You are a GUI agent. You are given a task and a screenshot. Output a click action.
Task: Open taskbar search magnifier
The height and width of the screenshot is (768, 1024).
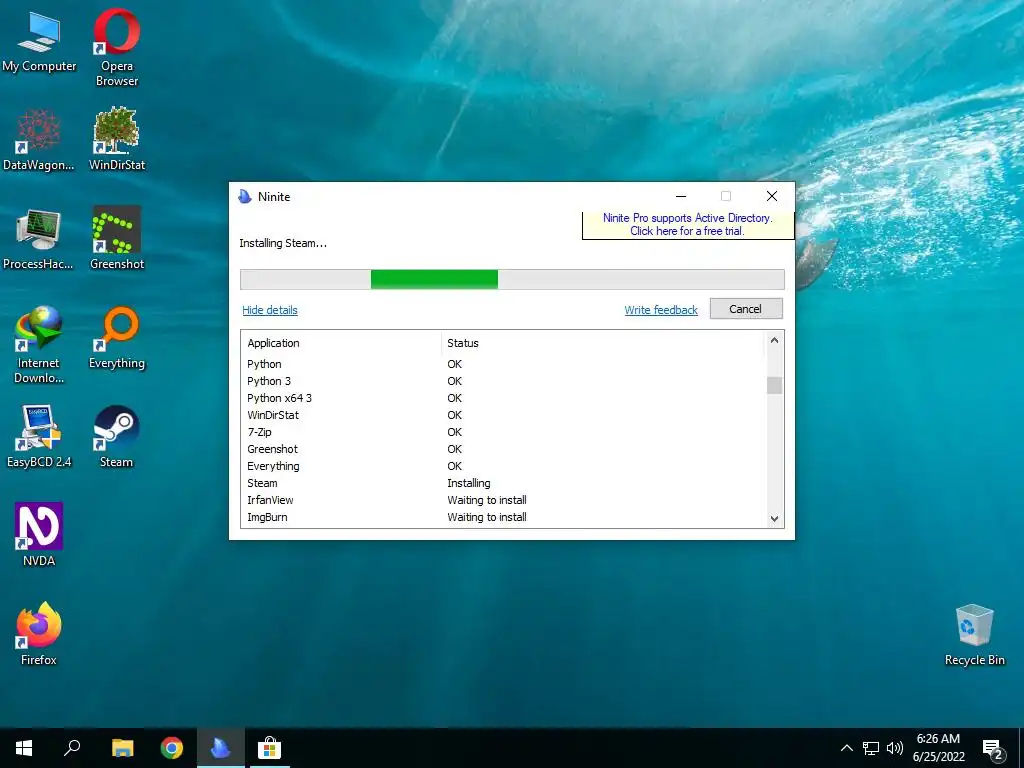tap(72, 748)
